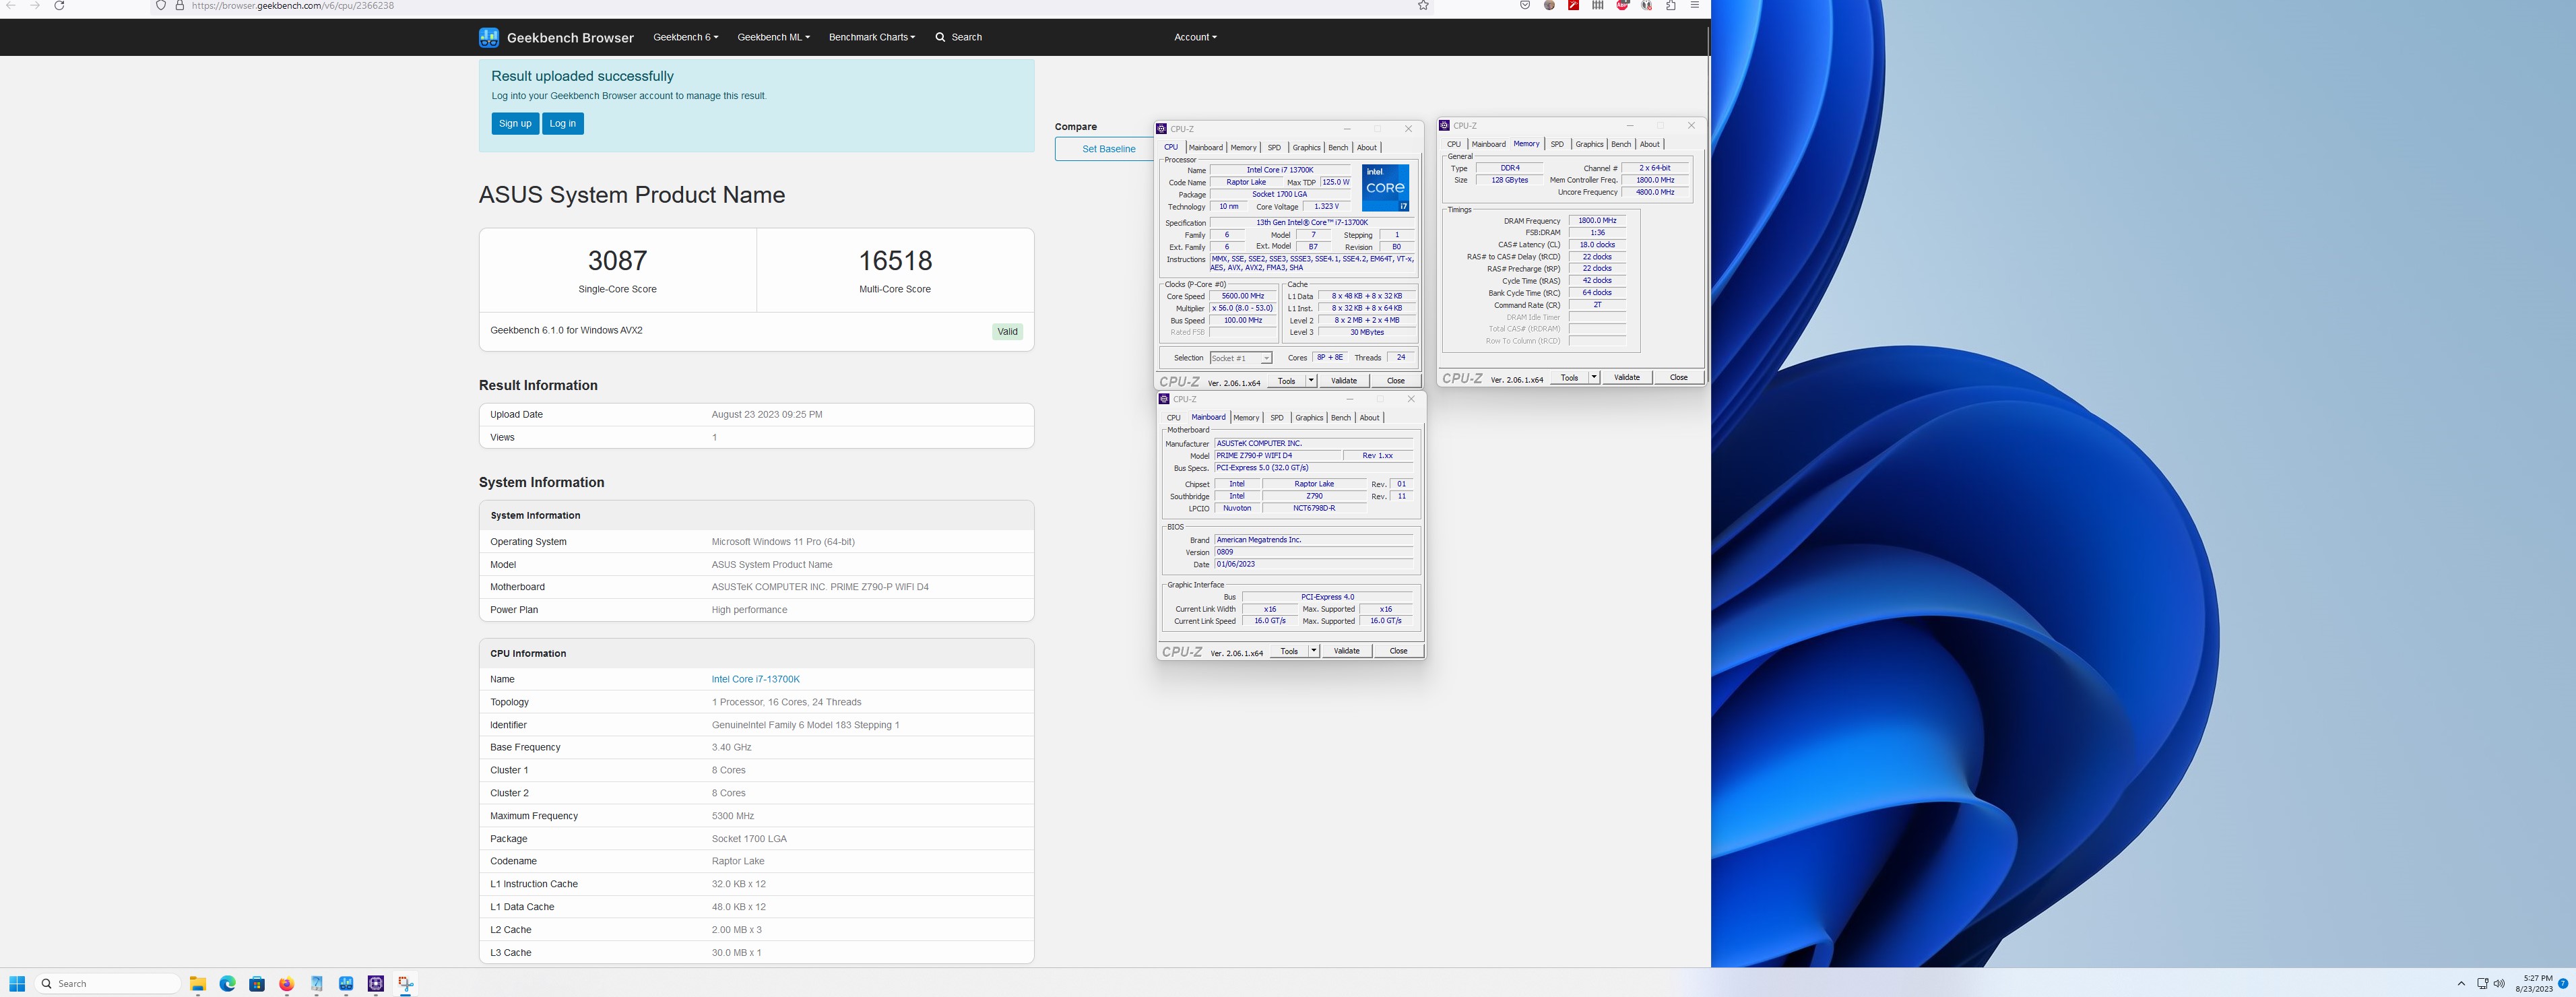
Task: Open Search in Geekbench navigation bar
Action: pos(958,37)
